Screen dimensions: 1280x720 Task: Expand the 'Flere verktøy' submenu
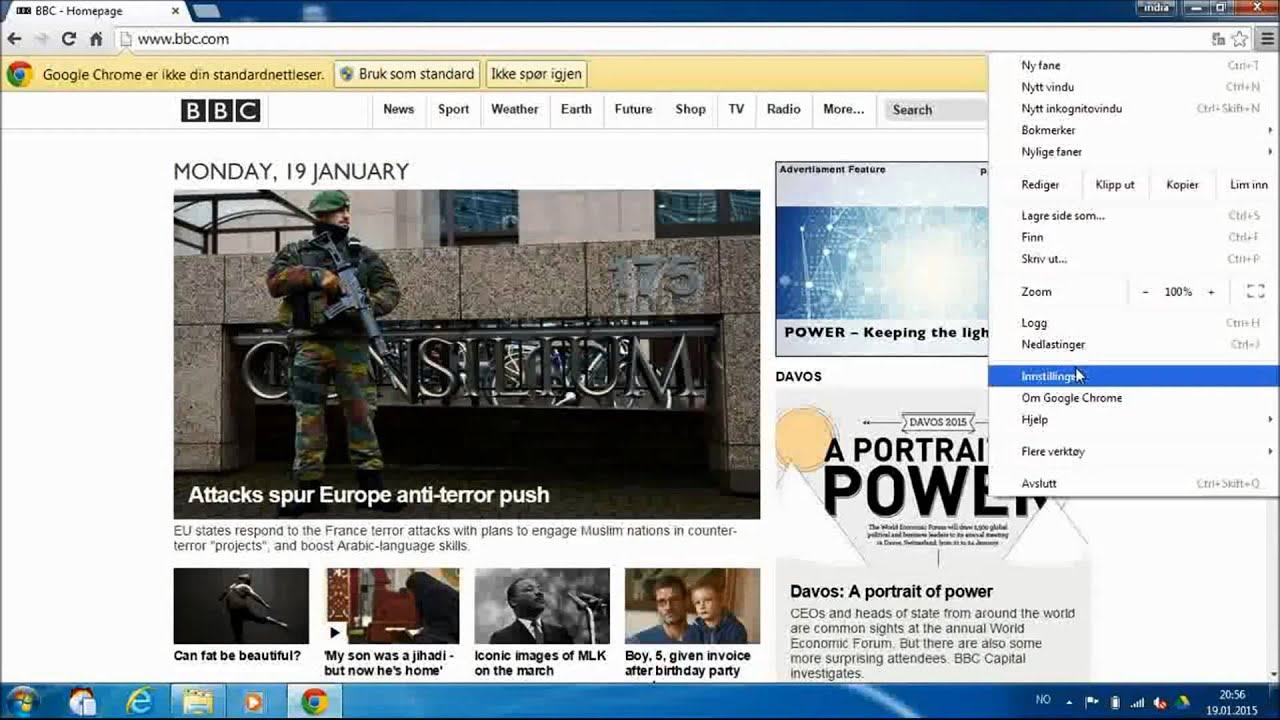click(x=1133, y=452)
